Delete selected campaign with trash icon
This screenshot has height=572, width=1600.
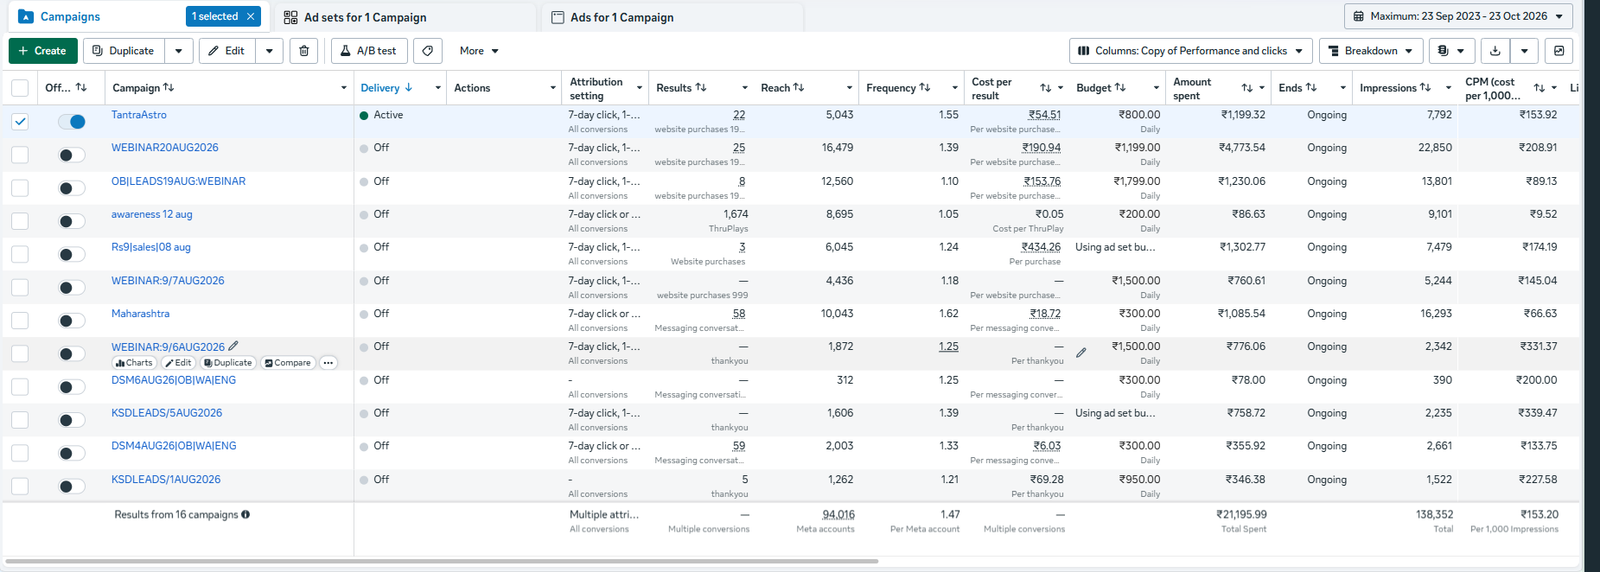coord(304,51)
